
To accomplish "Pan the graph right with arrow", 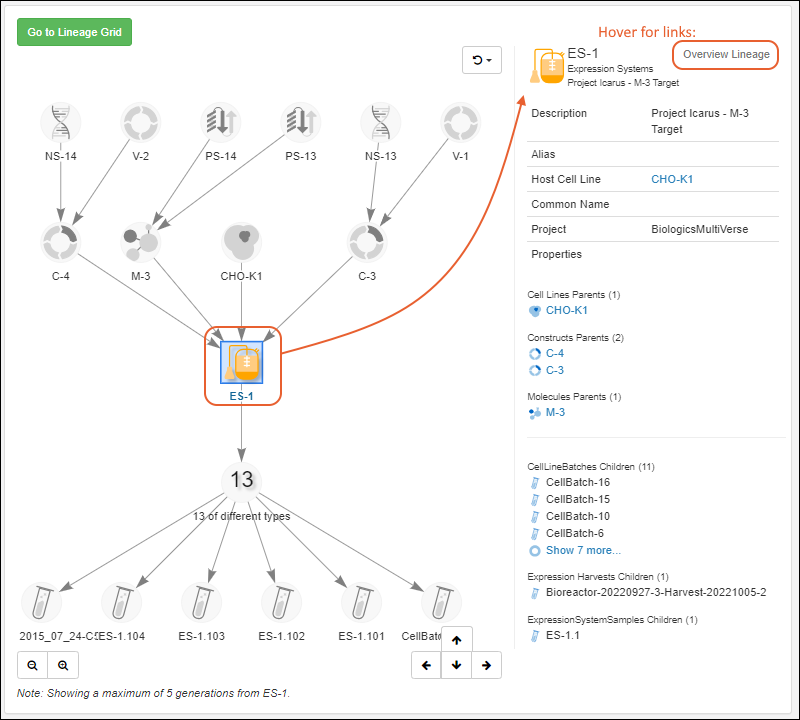I will point(486,665).
